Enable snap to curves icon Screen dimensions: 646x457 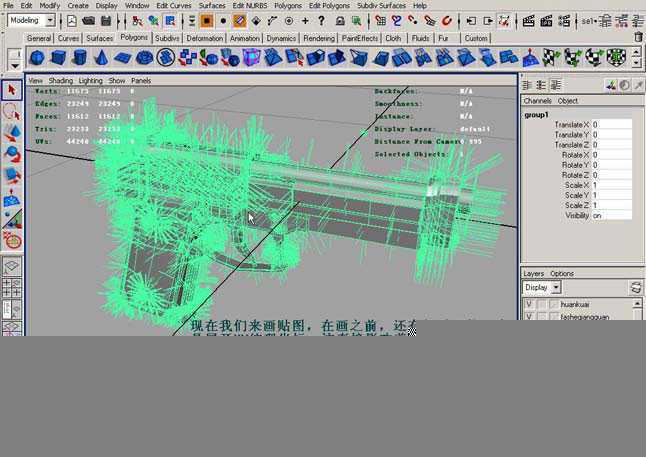[397, 21]
